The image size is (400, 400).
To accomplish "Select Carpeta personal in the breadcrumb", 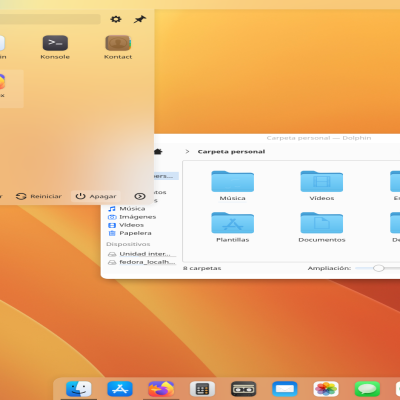I will pos(231,152).
